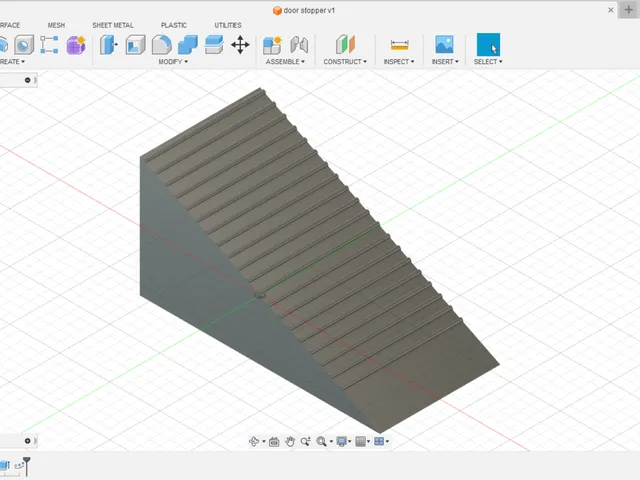Expand the comments panel plus button

[x=27, y=441]
